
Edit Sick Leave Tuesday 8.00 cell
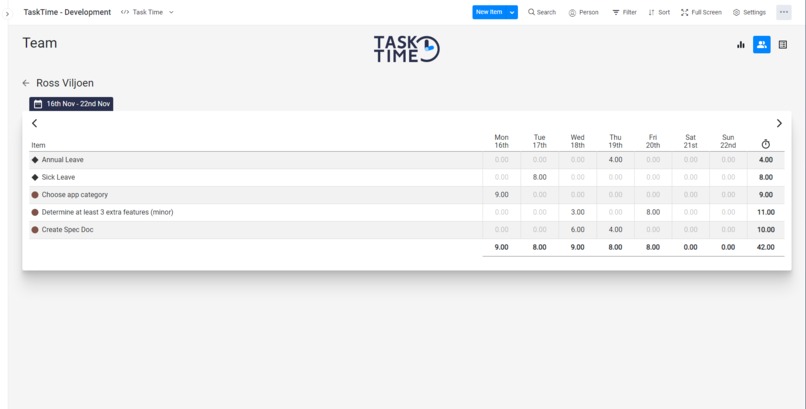click(539, 177)
